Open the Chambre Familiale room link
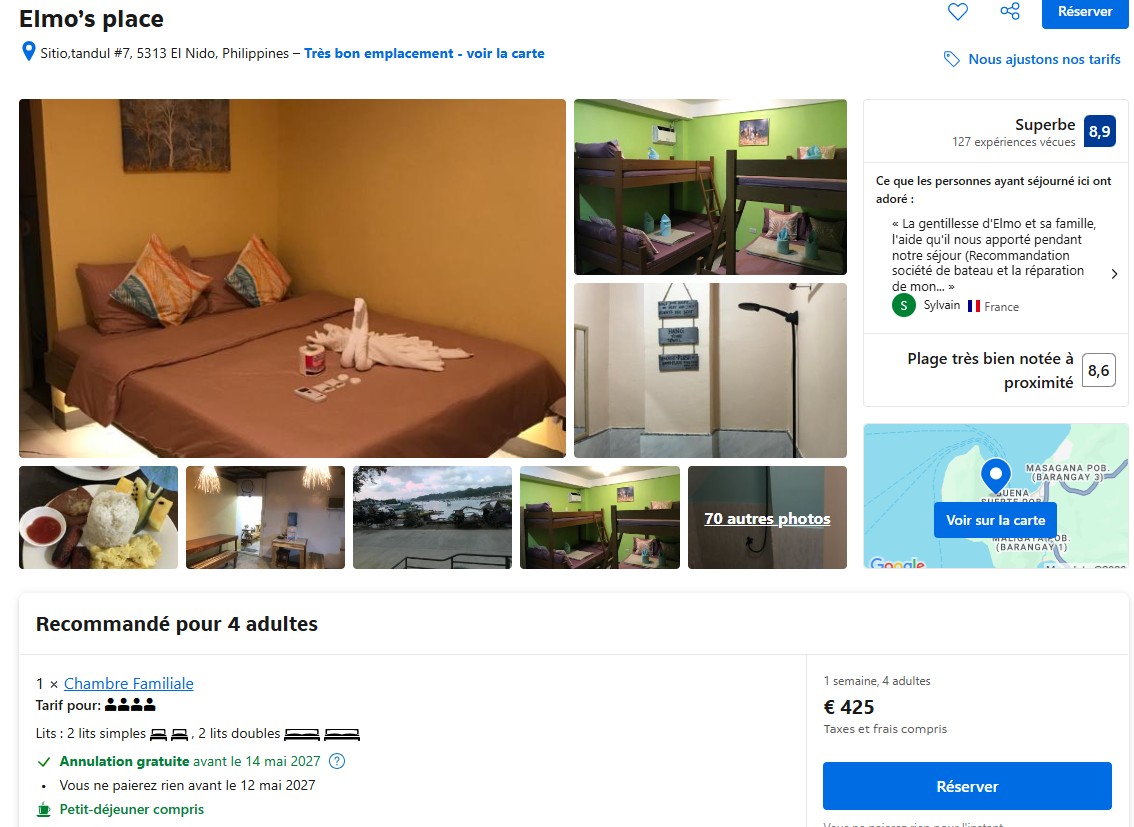The width and height of the screenshot is (1134, 827). pos(129,683)
